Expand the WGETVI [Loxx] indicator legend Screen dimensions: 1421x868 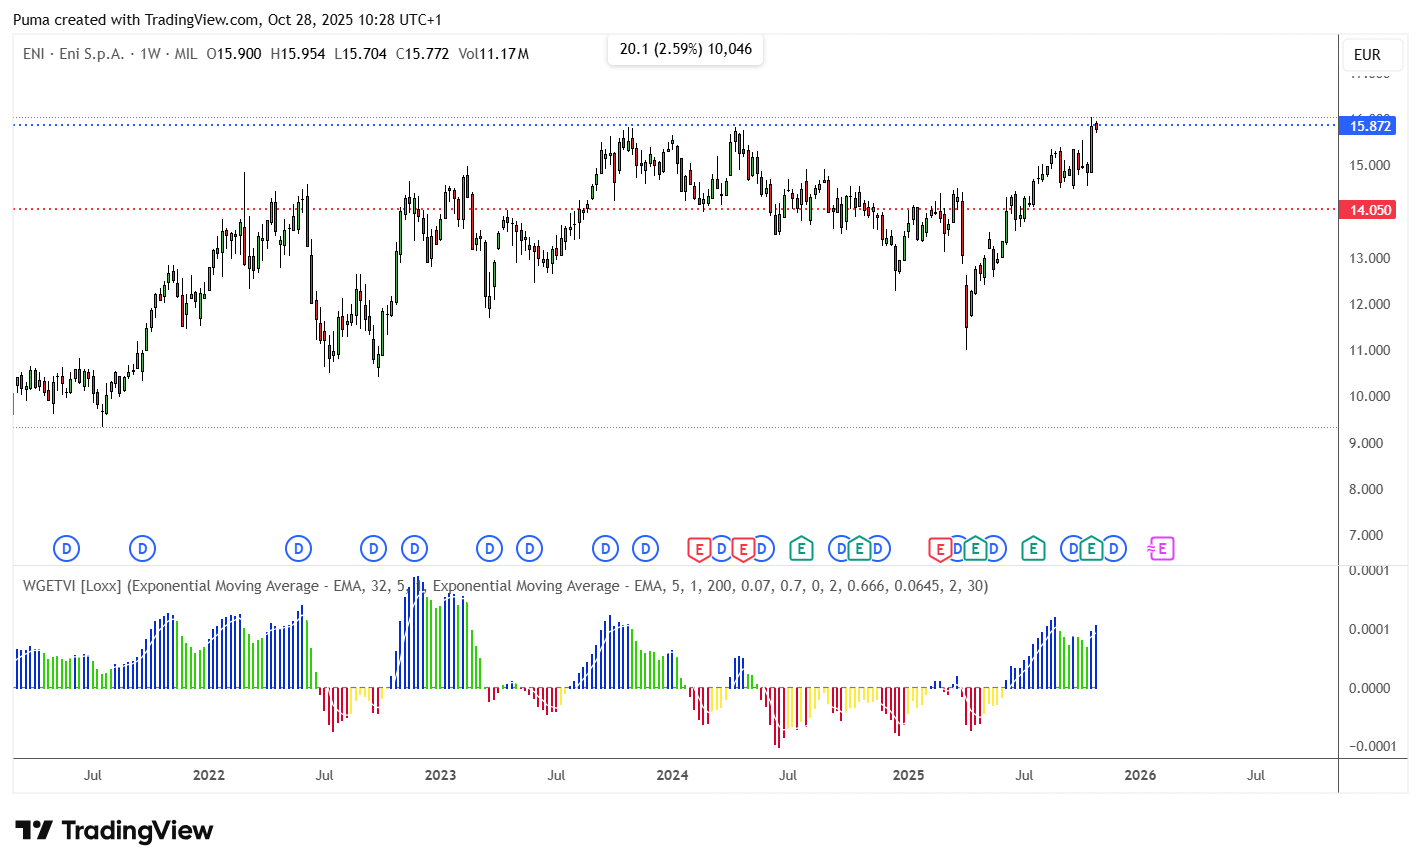[72, 586]
